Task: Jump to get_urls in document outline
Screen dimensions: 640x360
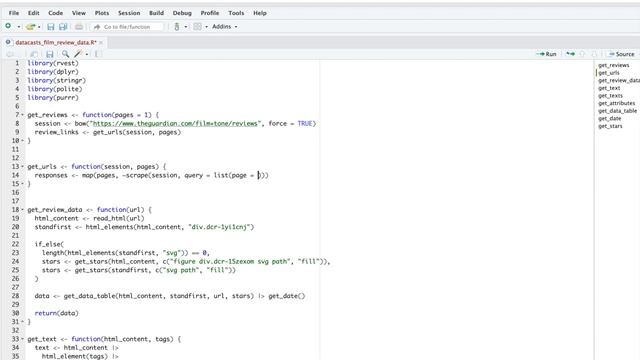Action: pyautogui.click(x=609, y=73)
